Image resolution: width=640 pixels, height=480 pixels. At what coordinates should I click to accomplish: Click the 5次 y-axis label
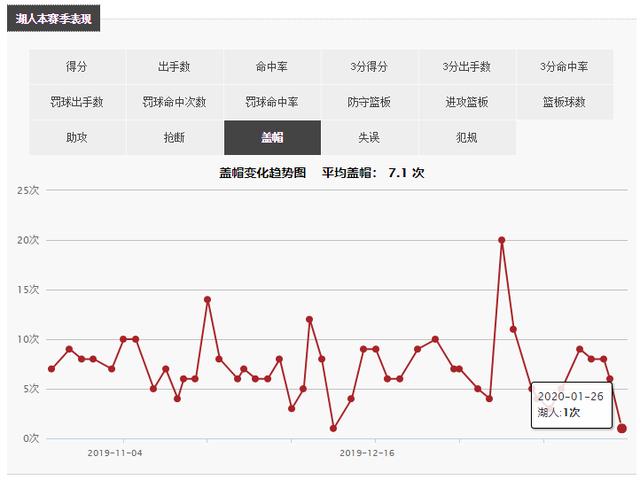[x=31, y=389]
